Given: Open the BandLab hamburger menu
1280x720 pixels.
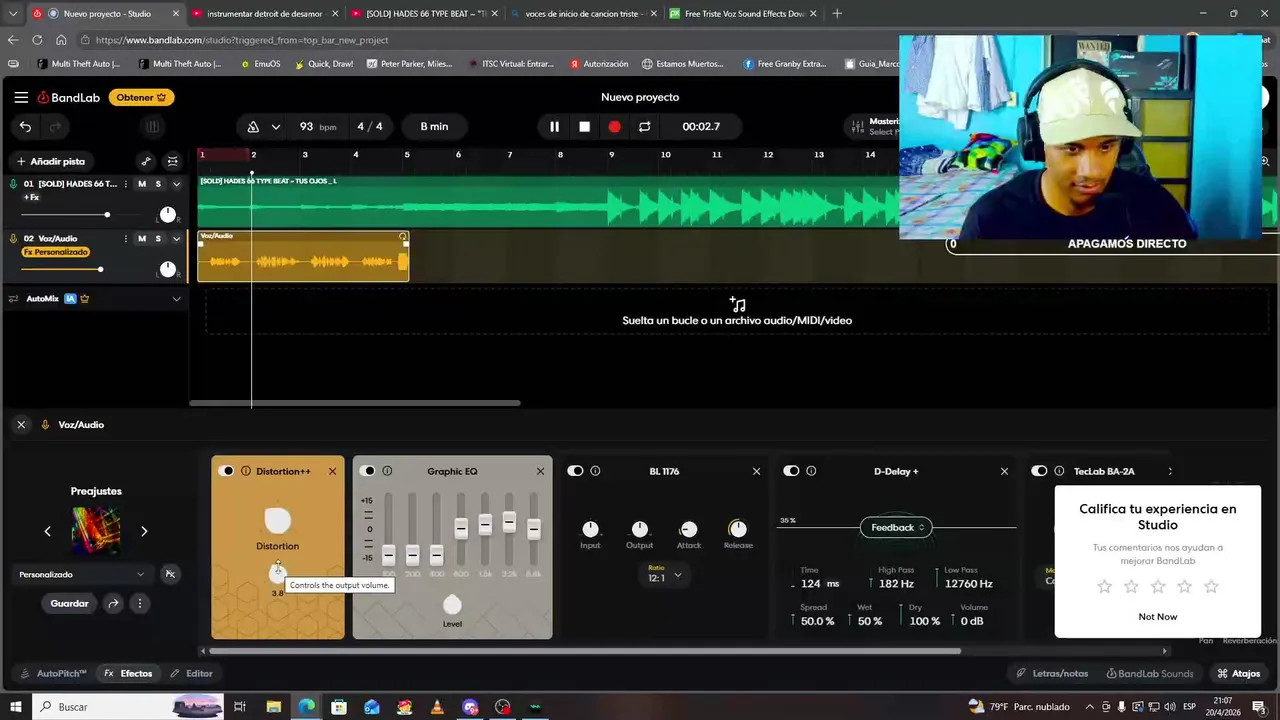Looking at the screenshot, I should pyautogui.click(x=21, y=97).
